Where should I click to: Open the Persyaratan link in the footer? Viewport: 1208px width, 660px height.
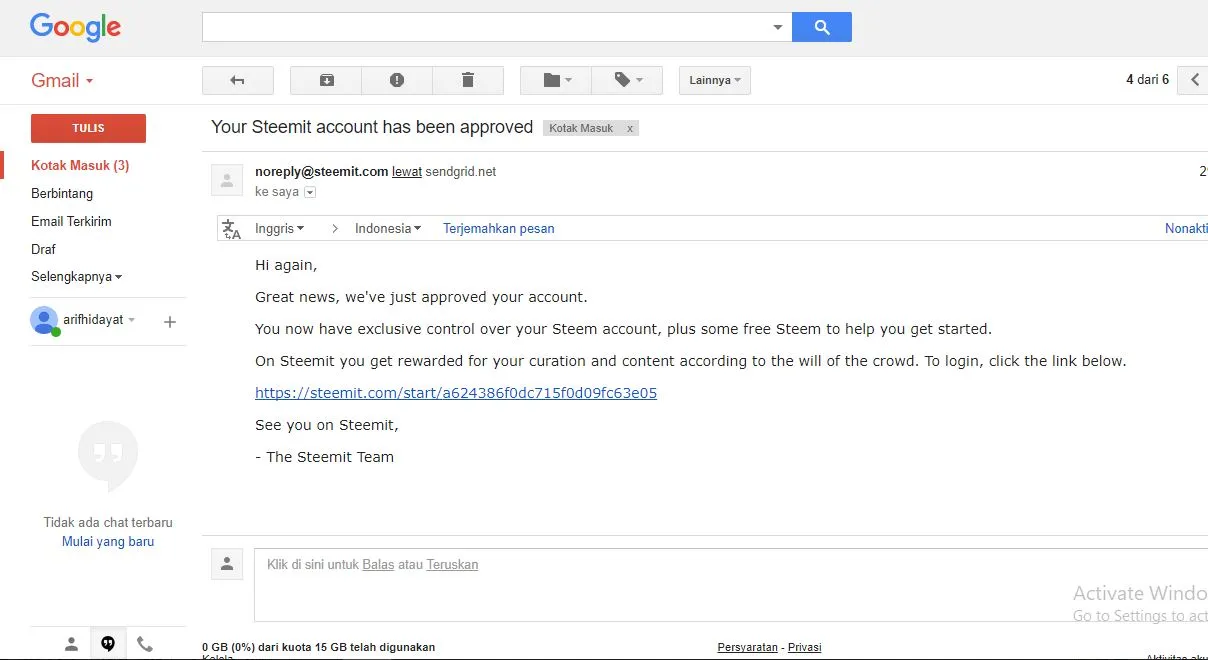click(x=747, y=647)
